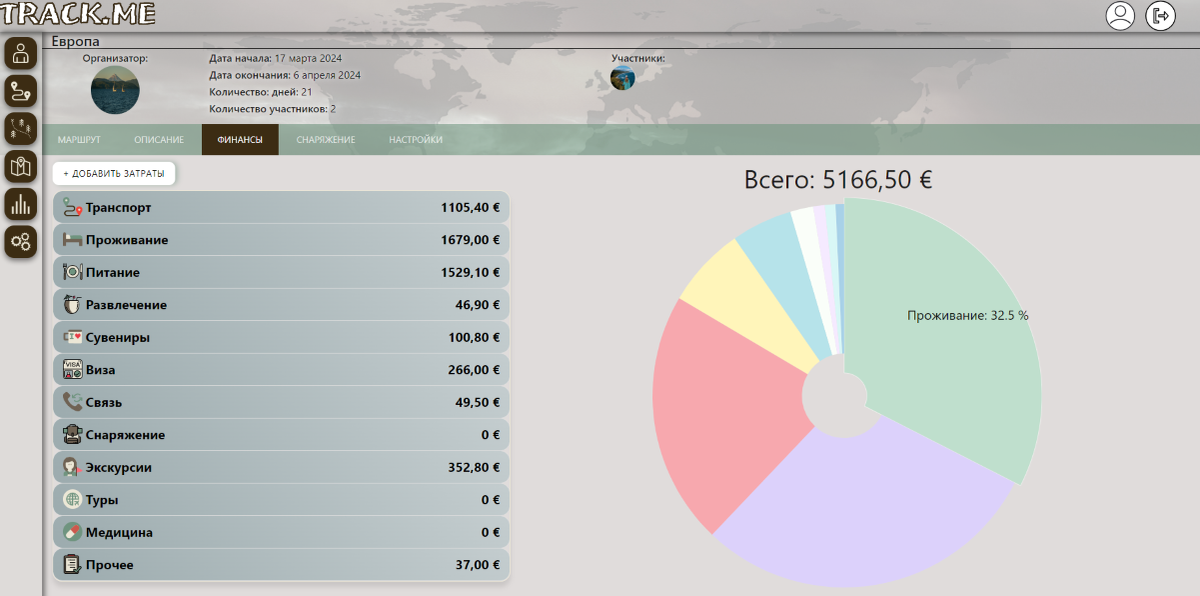The width and height of the screenshot is (1200, 596).
Task: Open the routes sidebar icon
Action: 20,91
